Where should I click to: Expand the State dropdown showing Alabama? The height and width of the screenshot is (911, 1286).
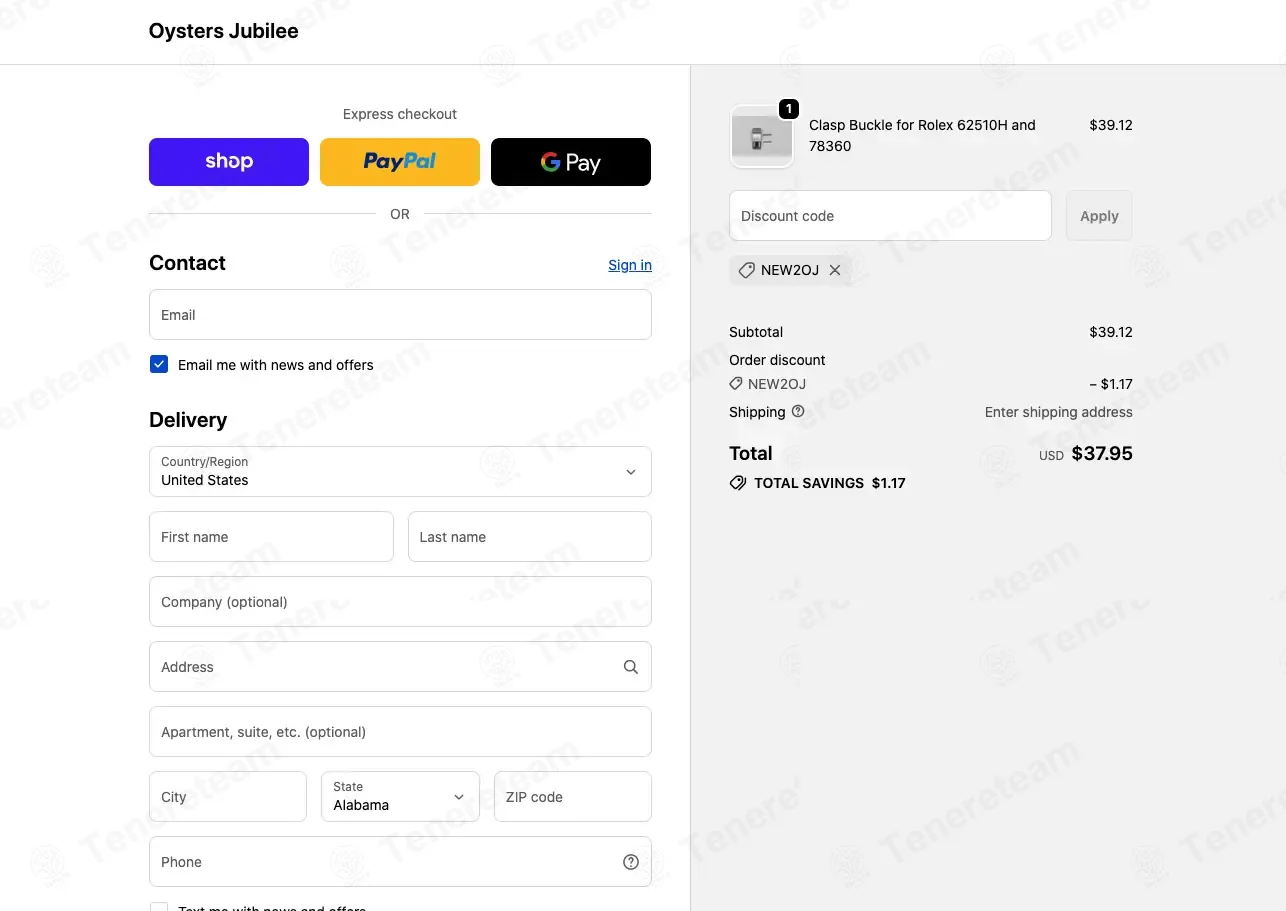tap(400, 796)
